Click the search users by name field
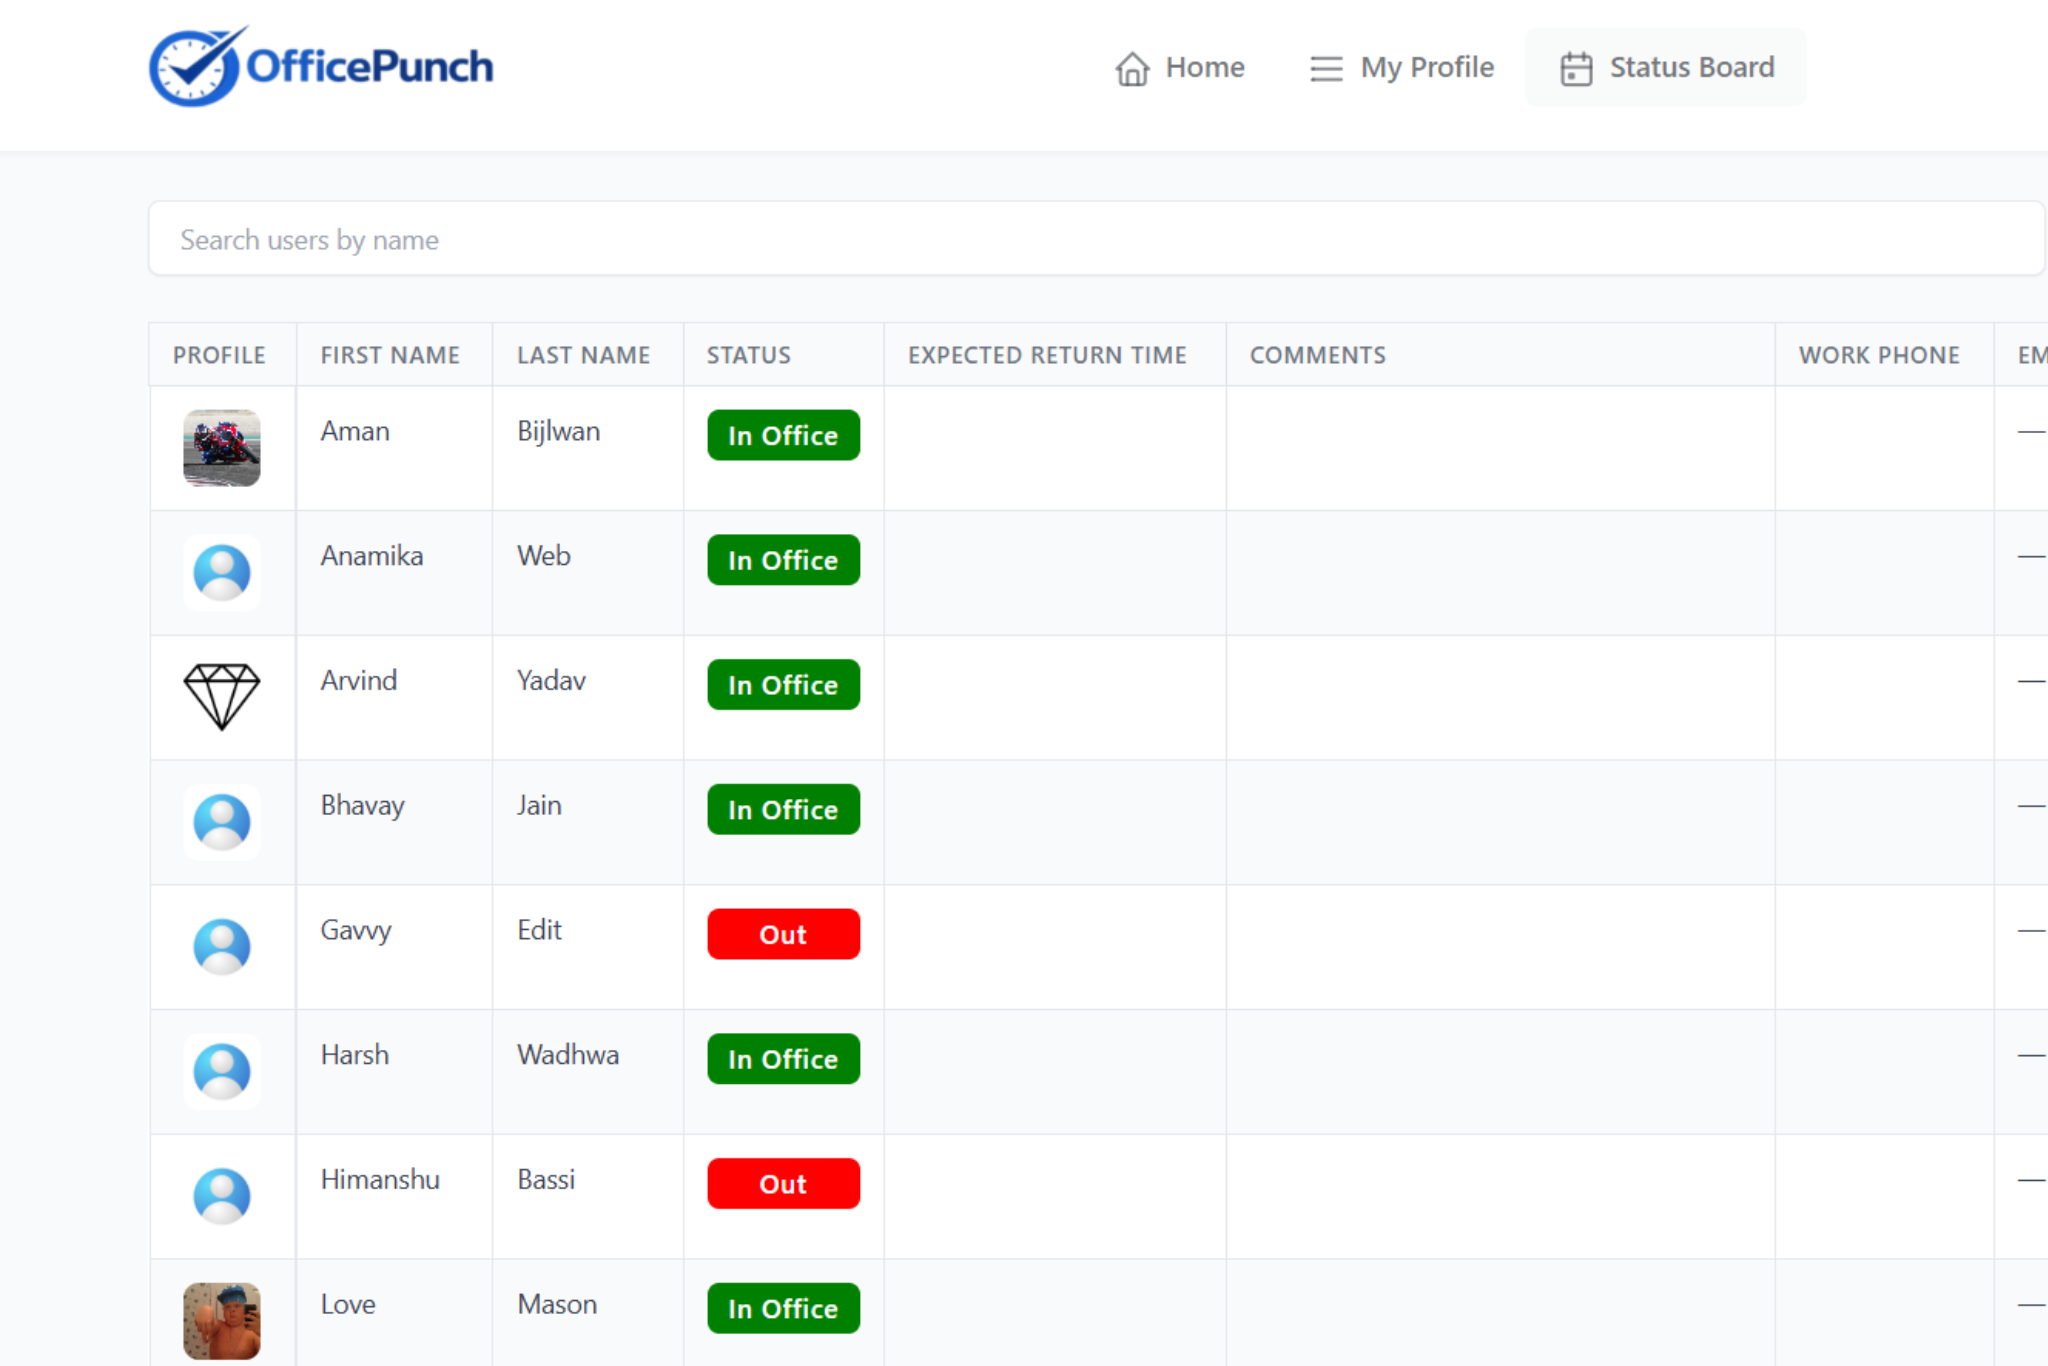Image resolution: width=2048 pixels, height=1366 pixels. coord(1095,239)
